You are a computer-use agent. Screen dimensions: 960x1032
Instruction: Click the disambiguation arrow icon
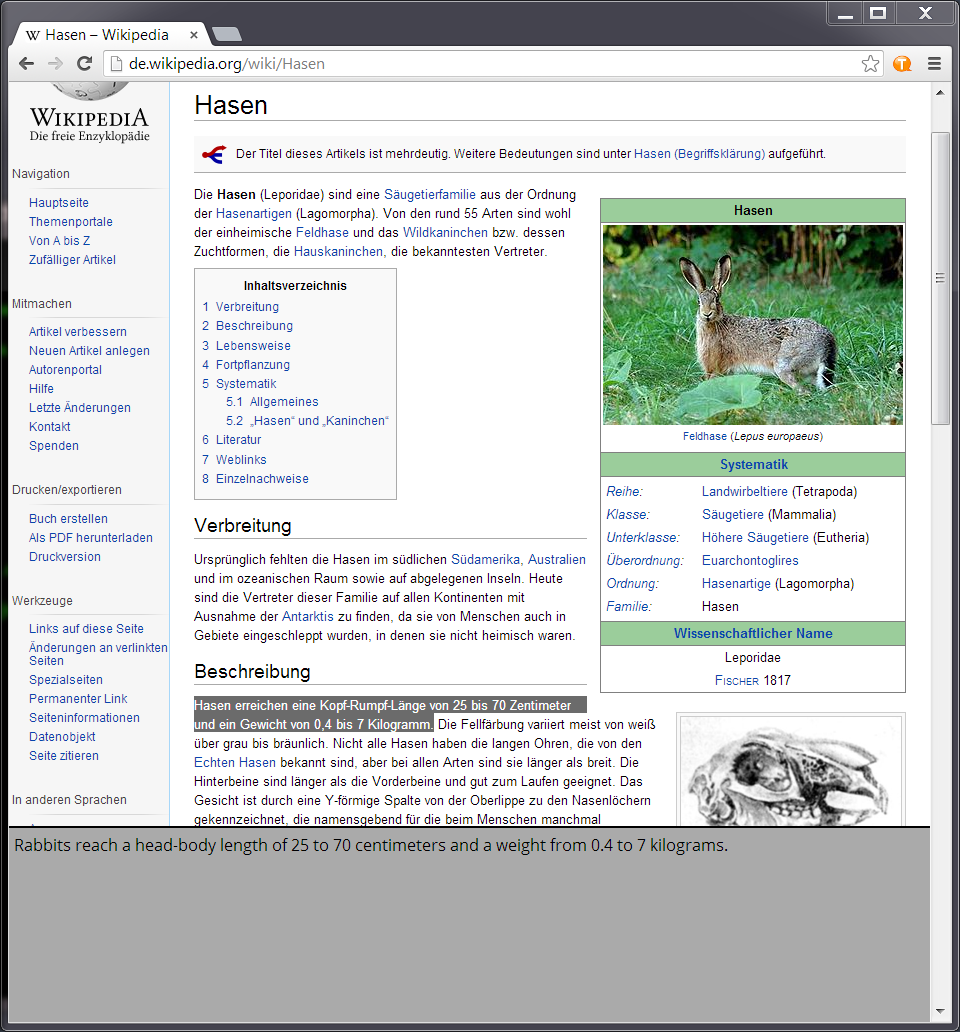[214, 155]
